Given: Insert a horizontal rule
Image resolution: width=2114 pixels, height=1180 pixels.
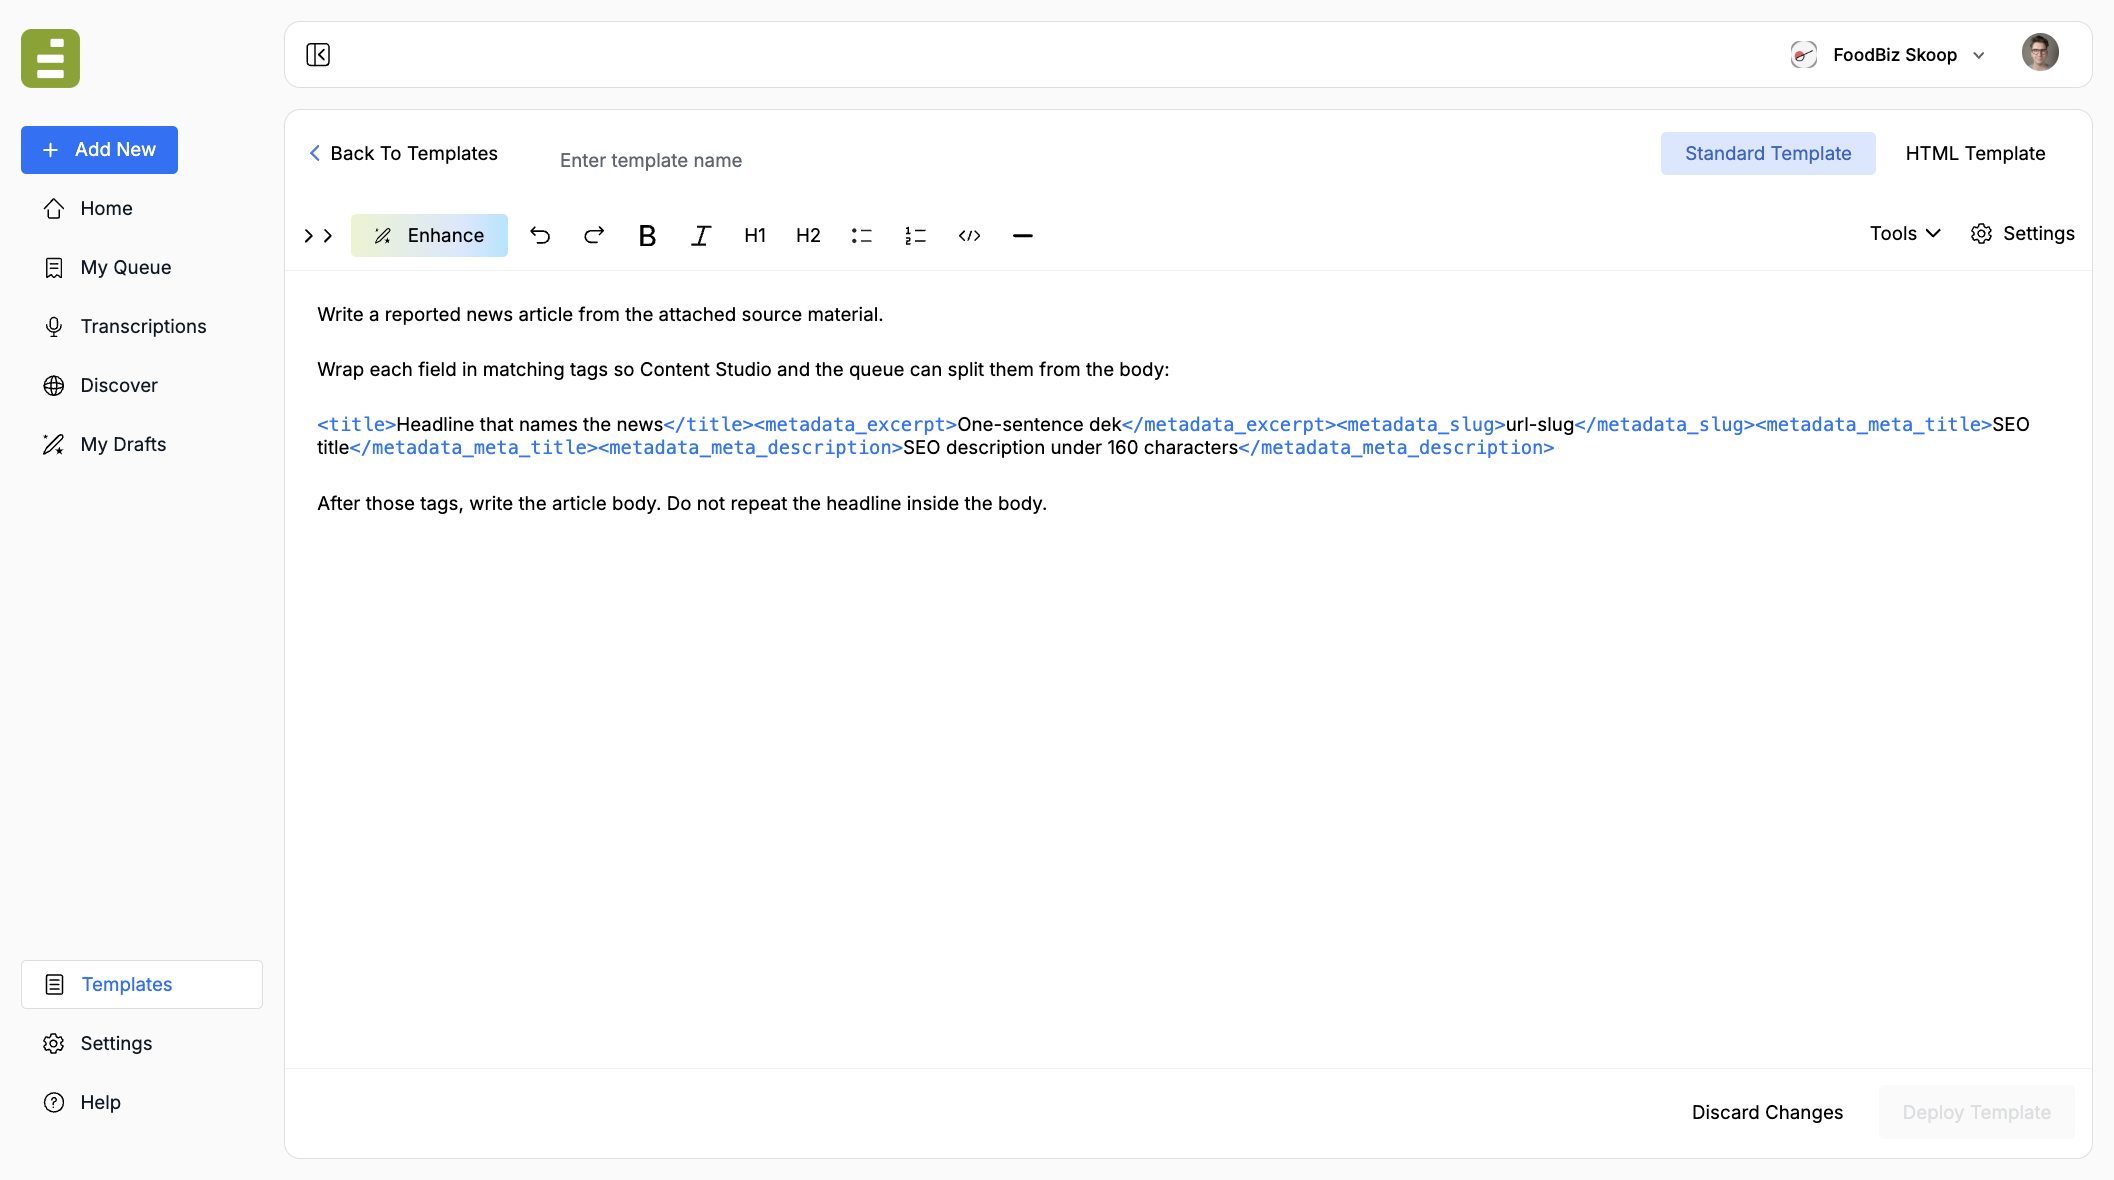Looking at the screenshot, I should tap(1022, 235).
